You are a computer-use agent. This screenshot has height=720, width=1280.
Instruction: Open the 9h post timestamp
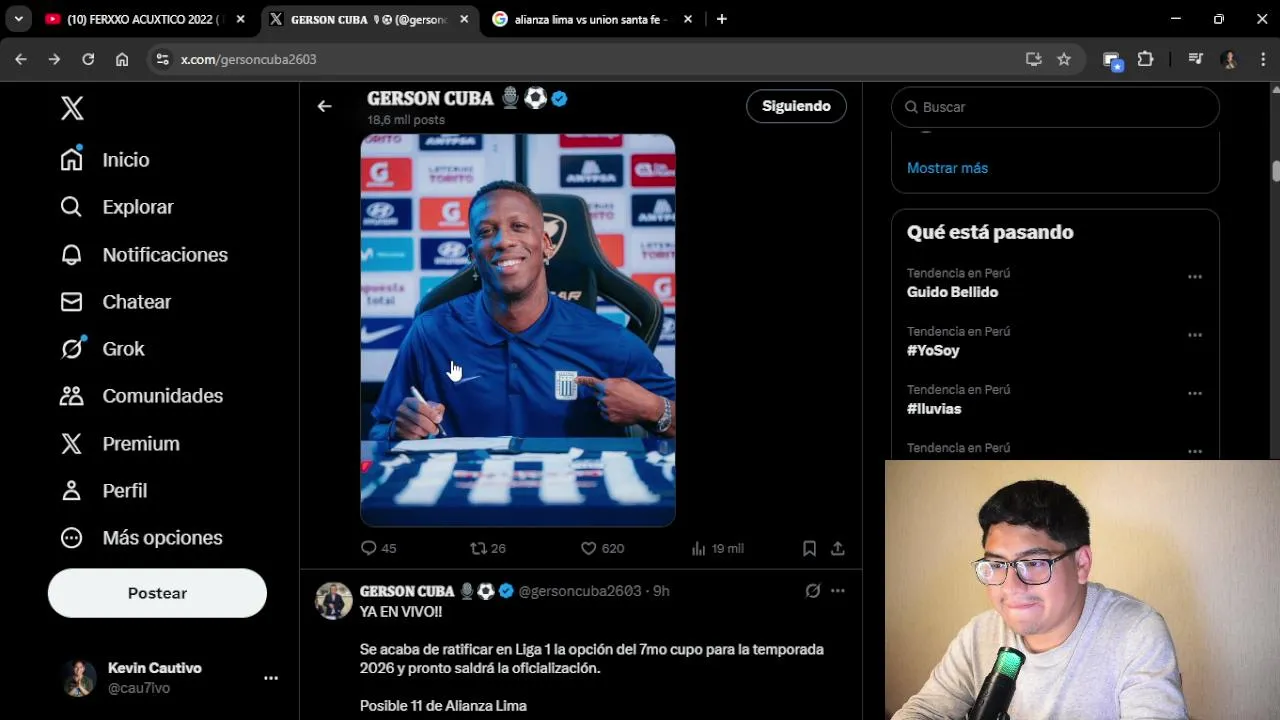click(x=661, y=591)
